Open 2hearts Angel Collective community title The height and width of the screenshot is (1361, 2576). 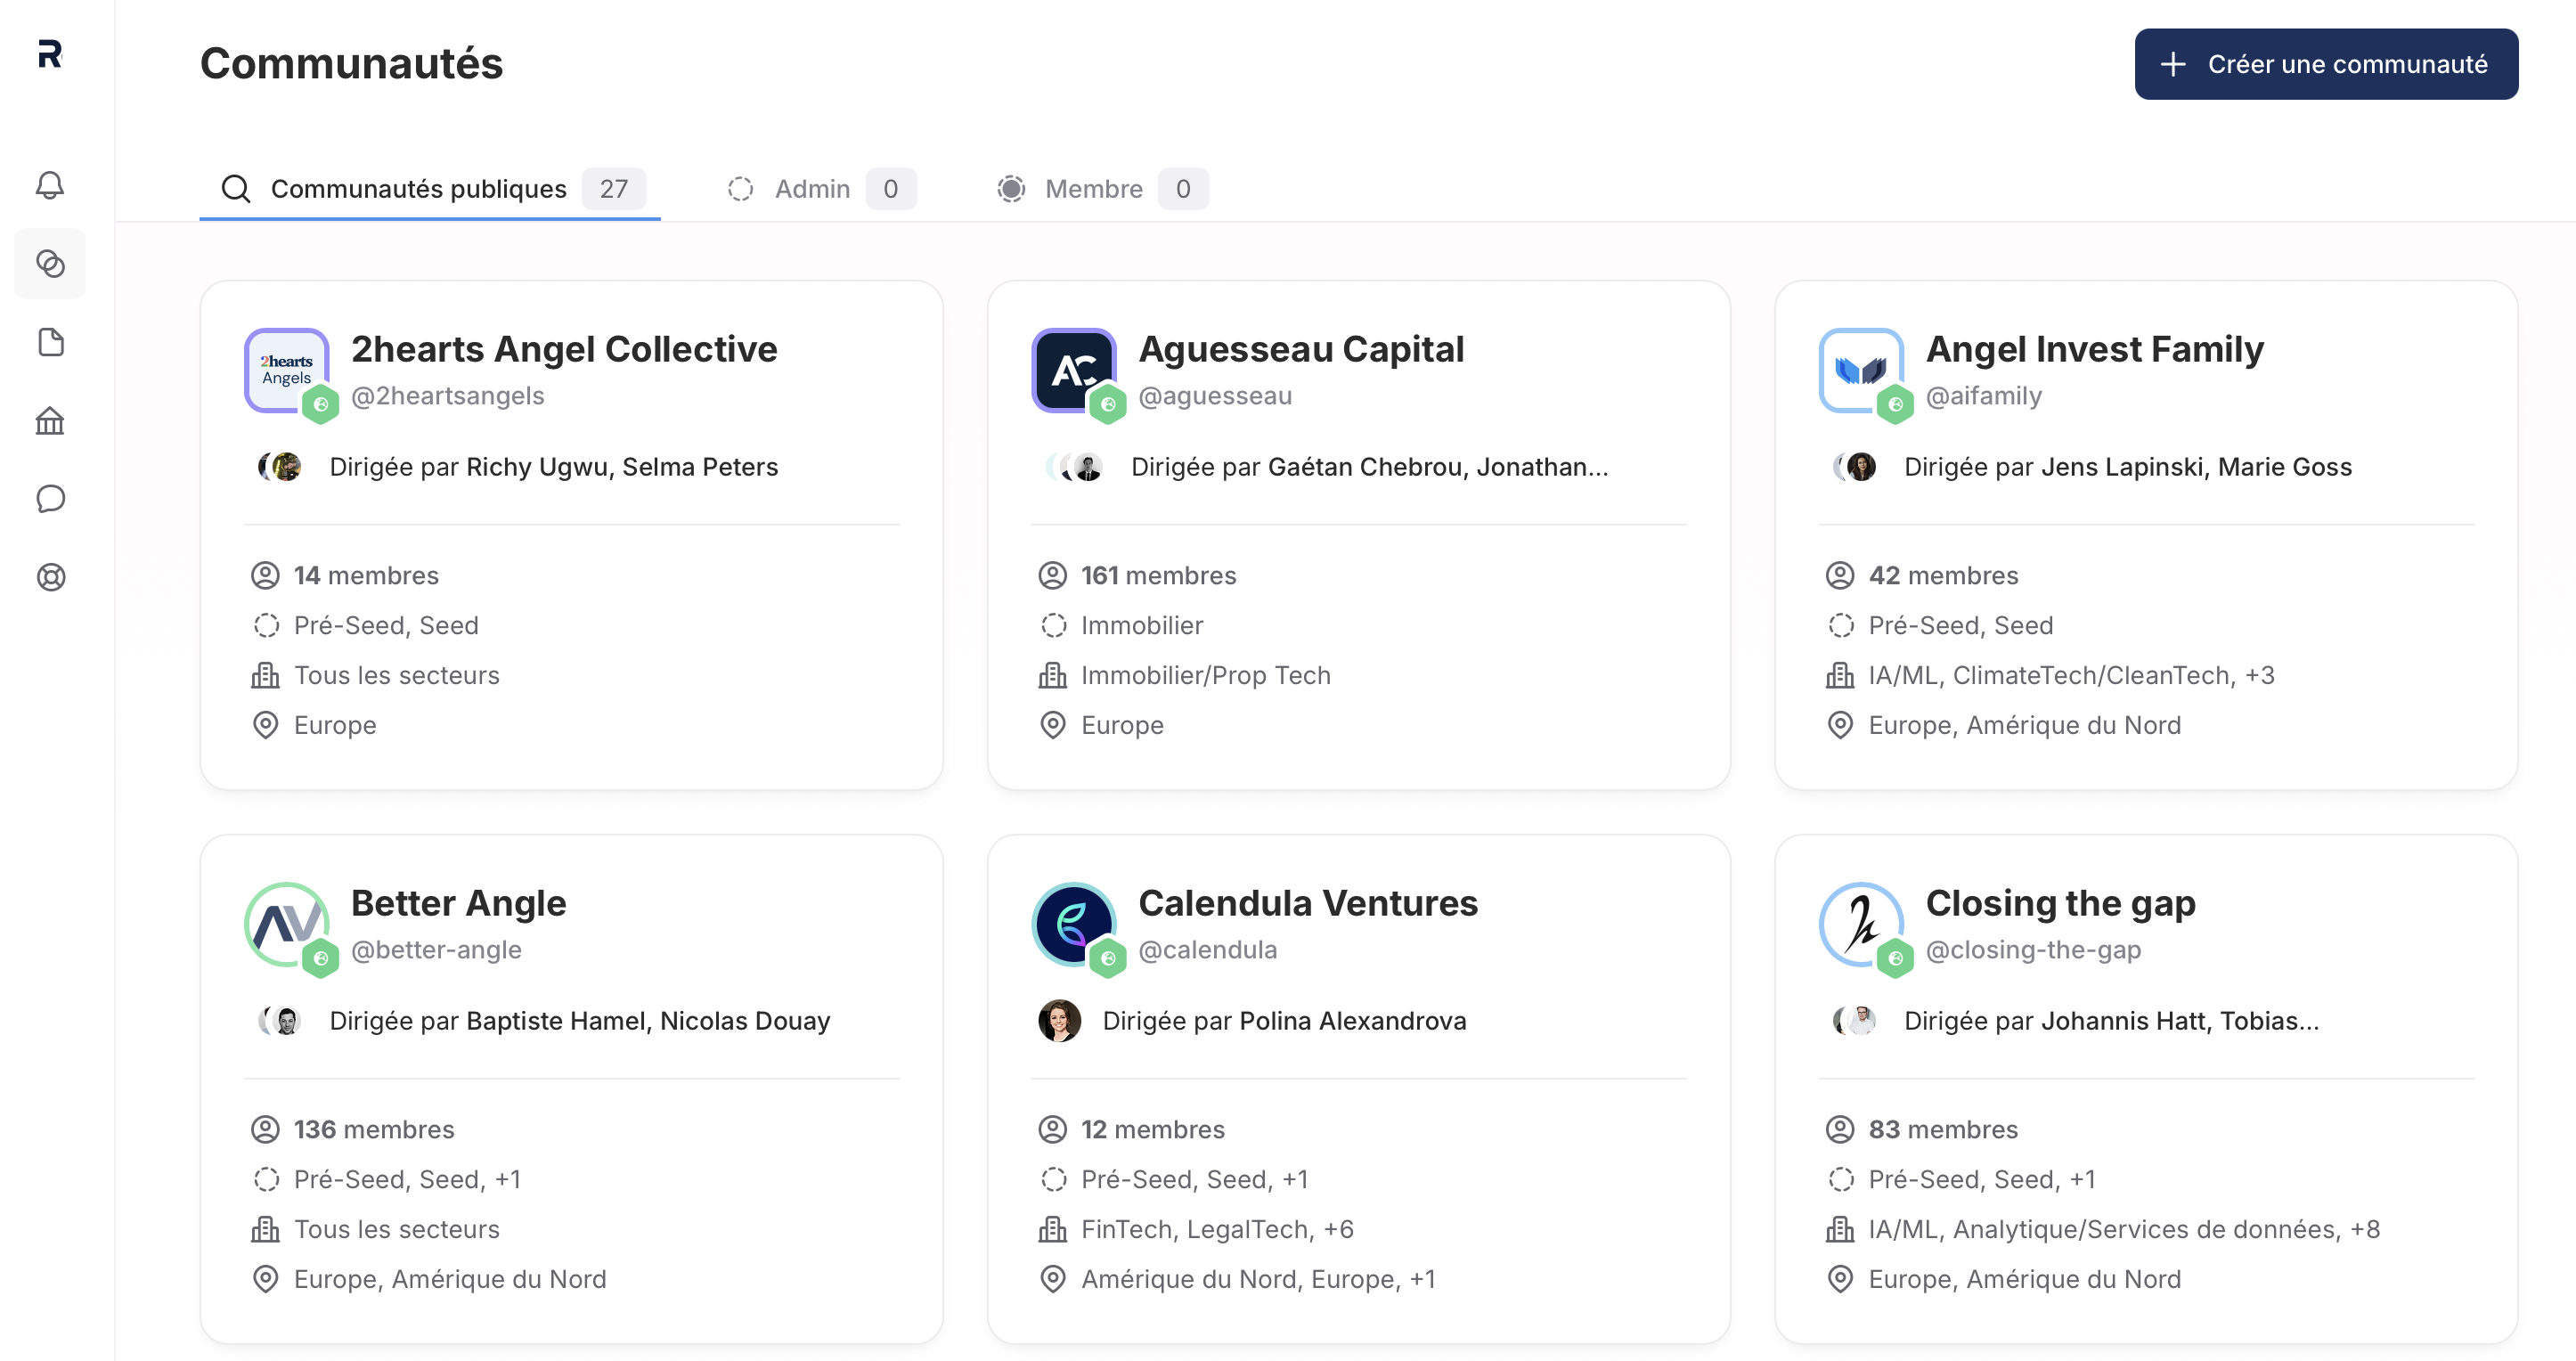pyautogui.click(x=564, y=349)
